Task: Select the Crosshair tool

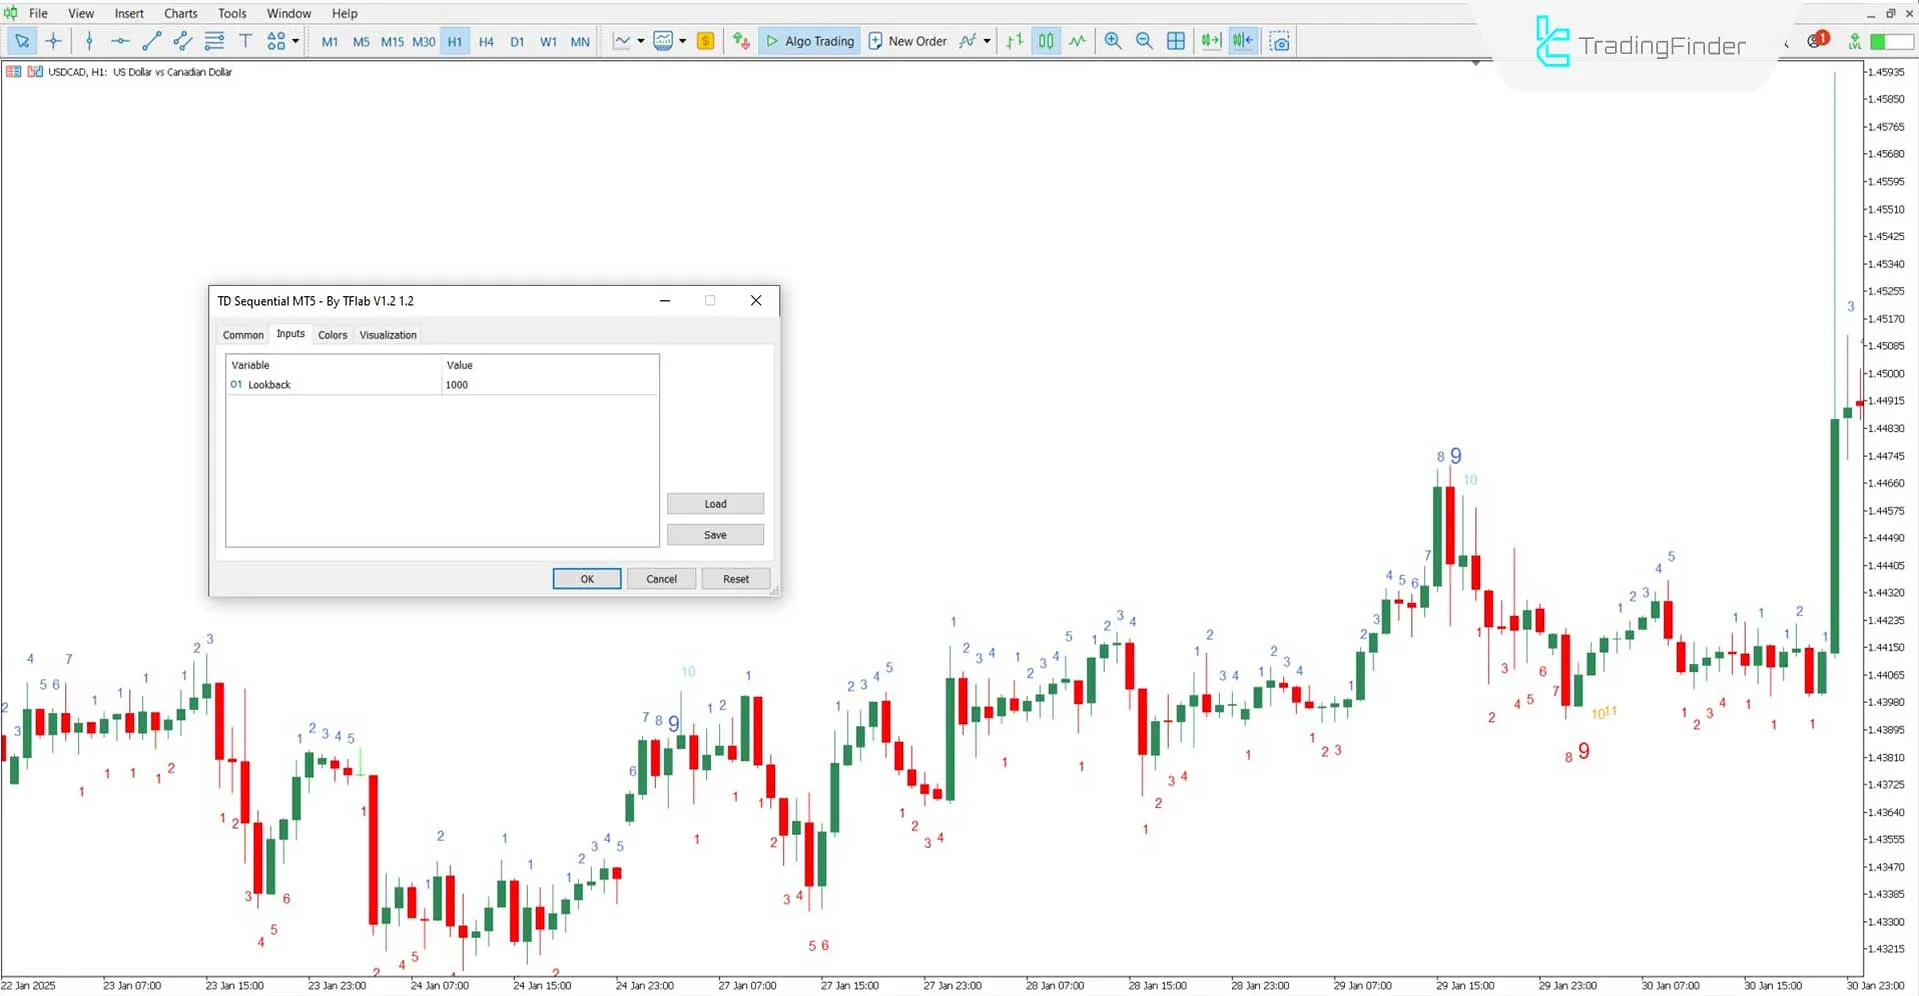Action: pyautogui.click(x=54, y=41)
